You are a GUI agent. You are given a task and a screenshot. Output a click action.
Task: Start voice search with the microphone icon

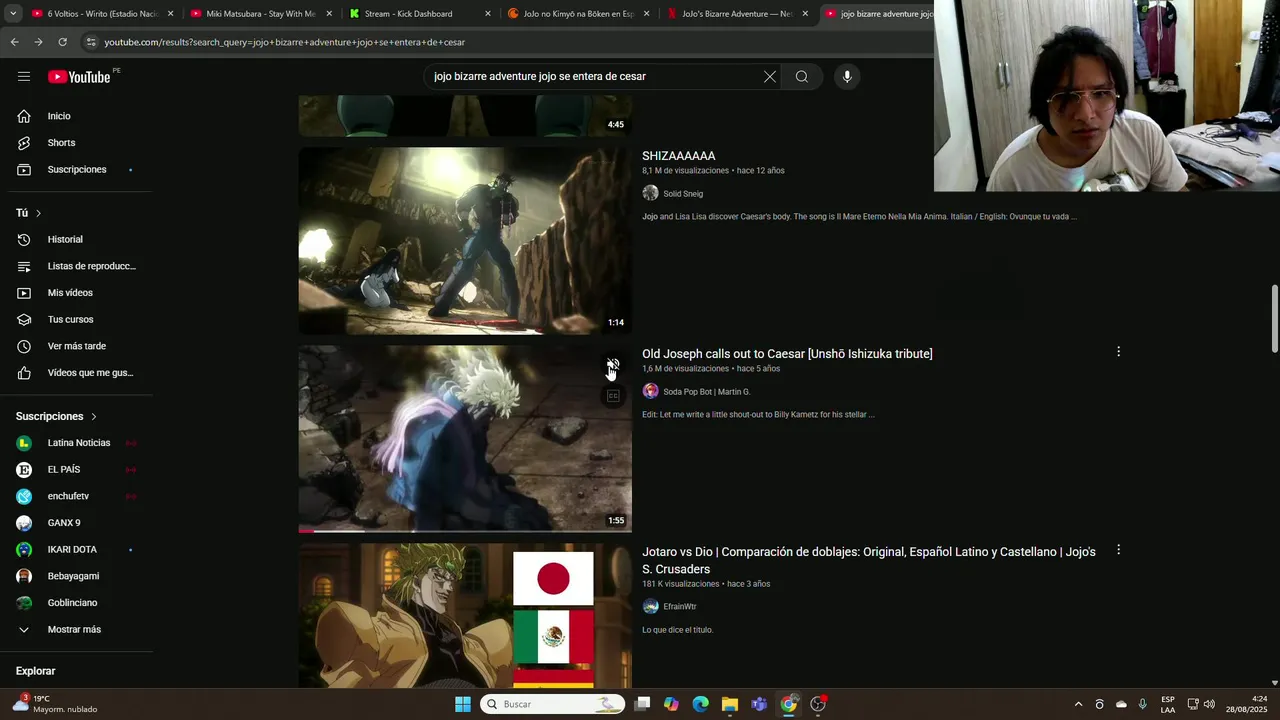pyautogui.click(x=847, y=77)
